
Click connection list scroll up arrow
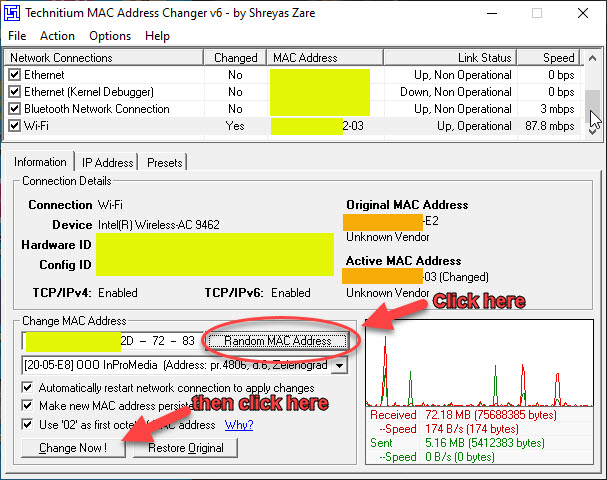pyautogui.click(x=592, y=58)
